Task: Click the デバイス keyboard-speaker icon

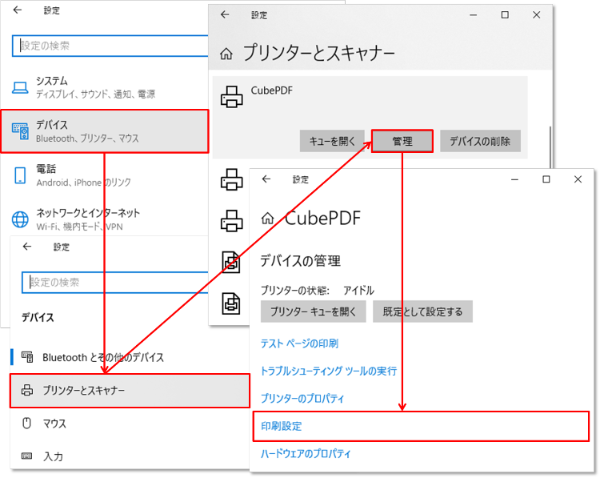Action: (20, 131)
